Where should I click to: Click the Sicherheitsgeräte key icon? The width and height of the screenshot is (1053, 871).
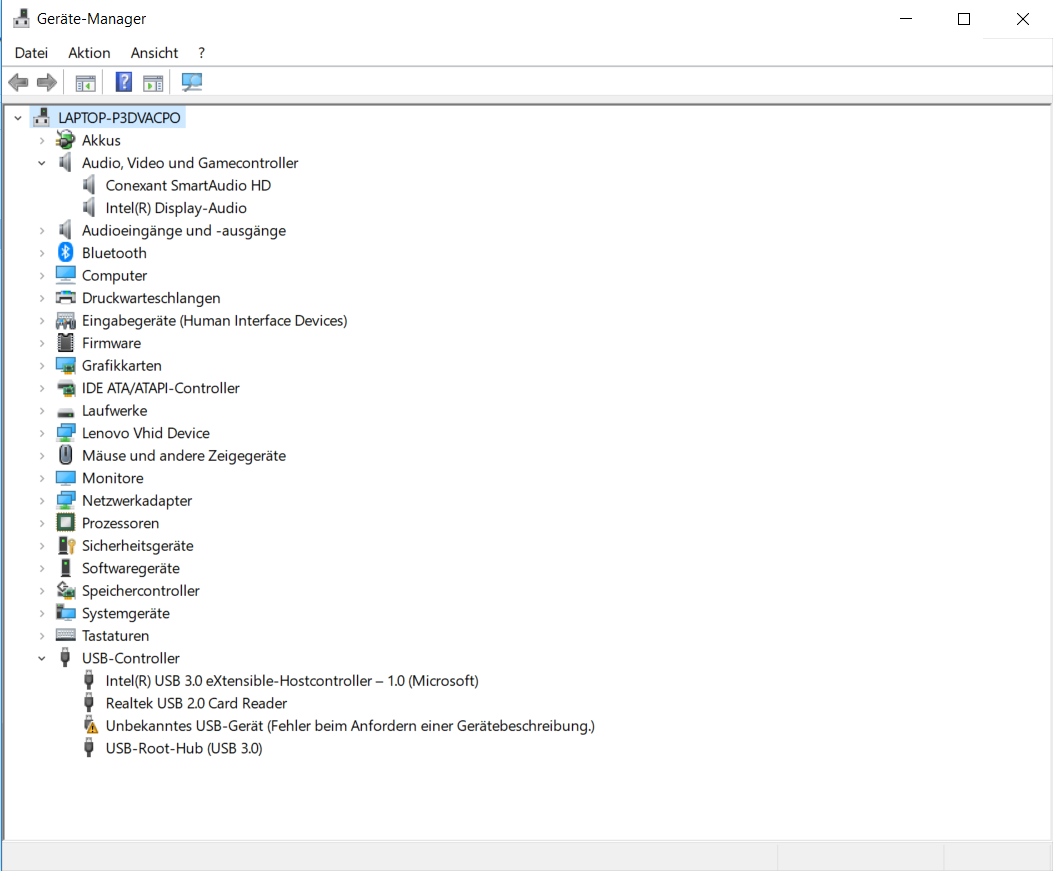click(x=66, y=546)
